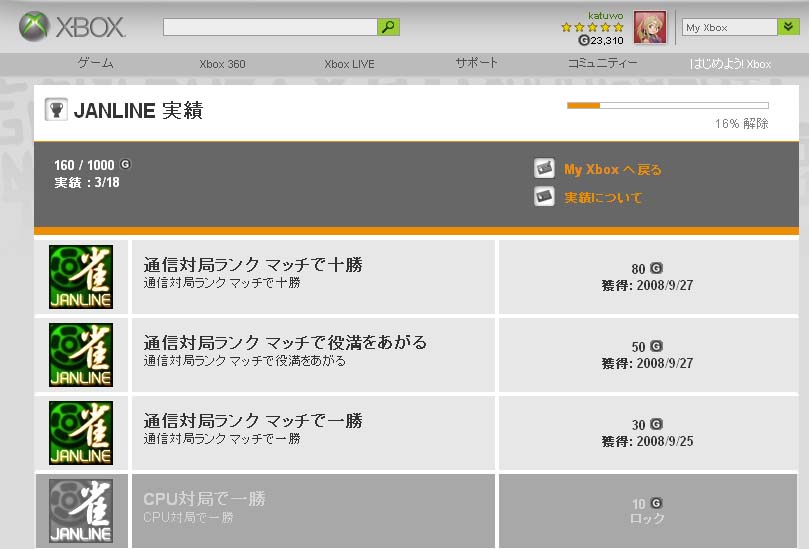Click the icon beside 実績について

[544, 196]
